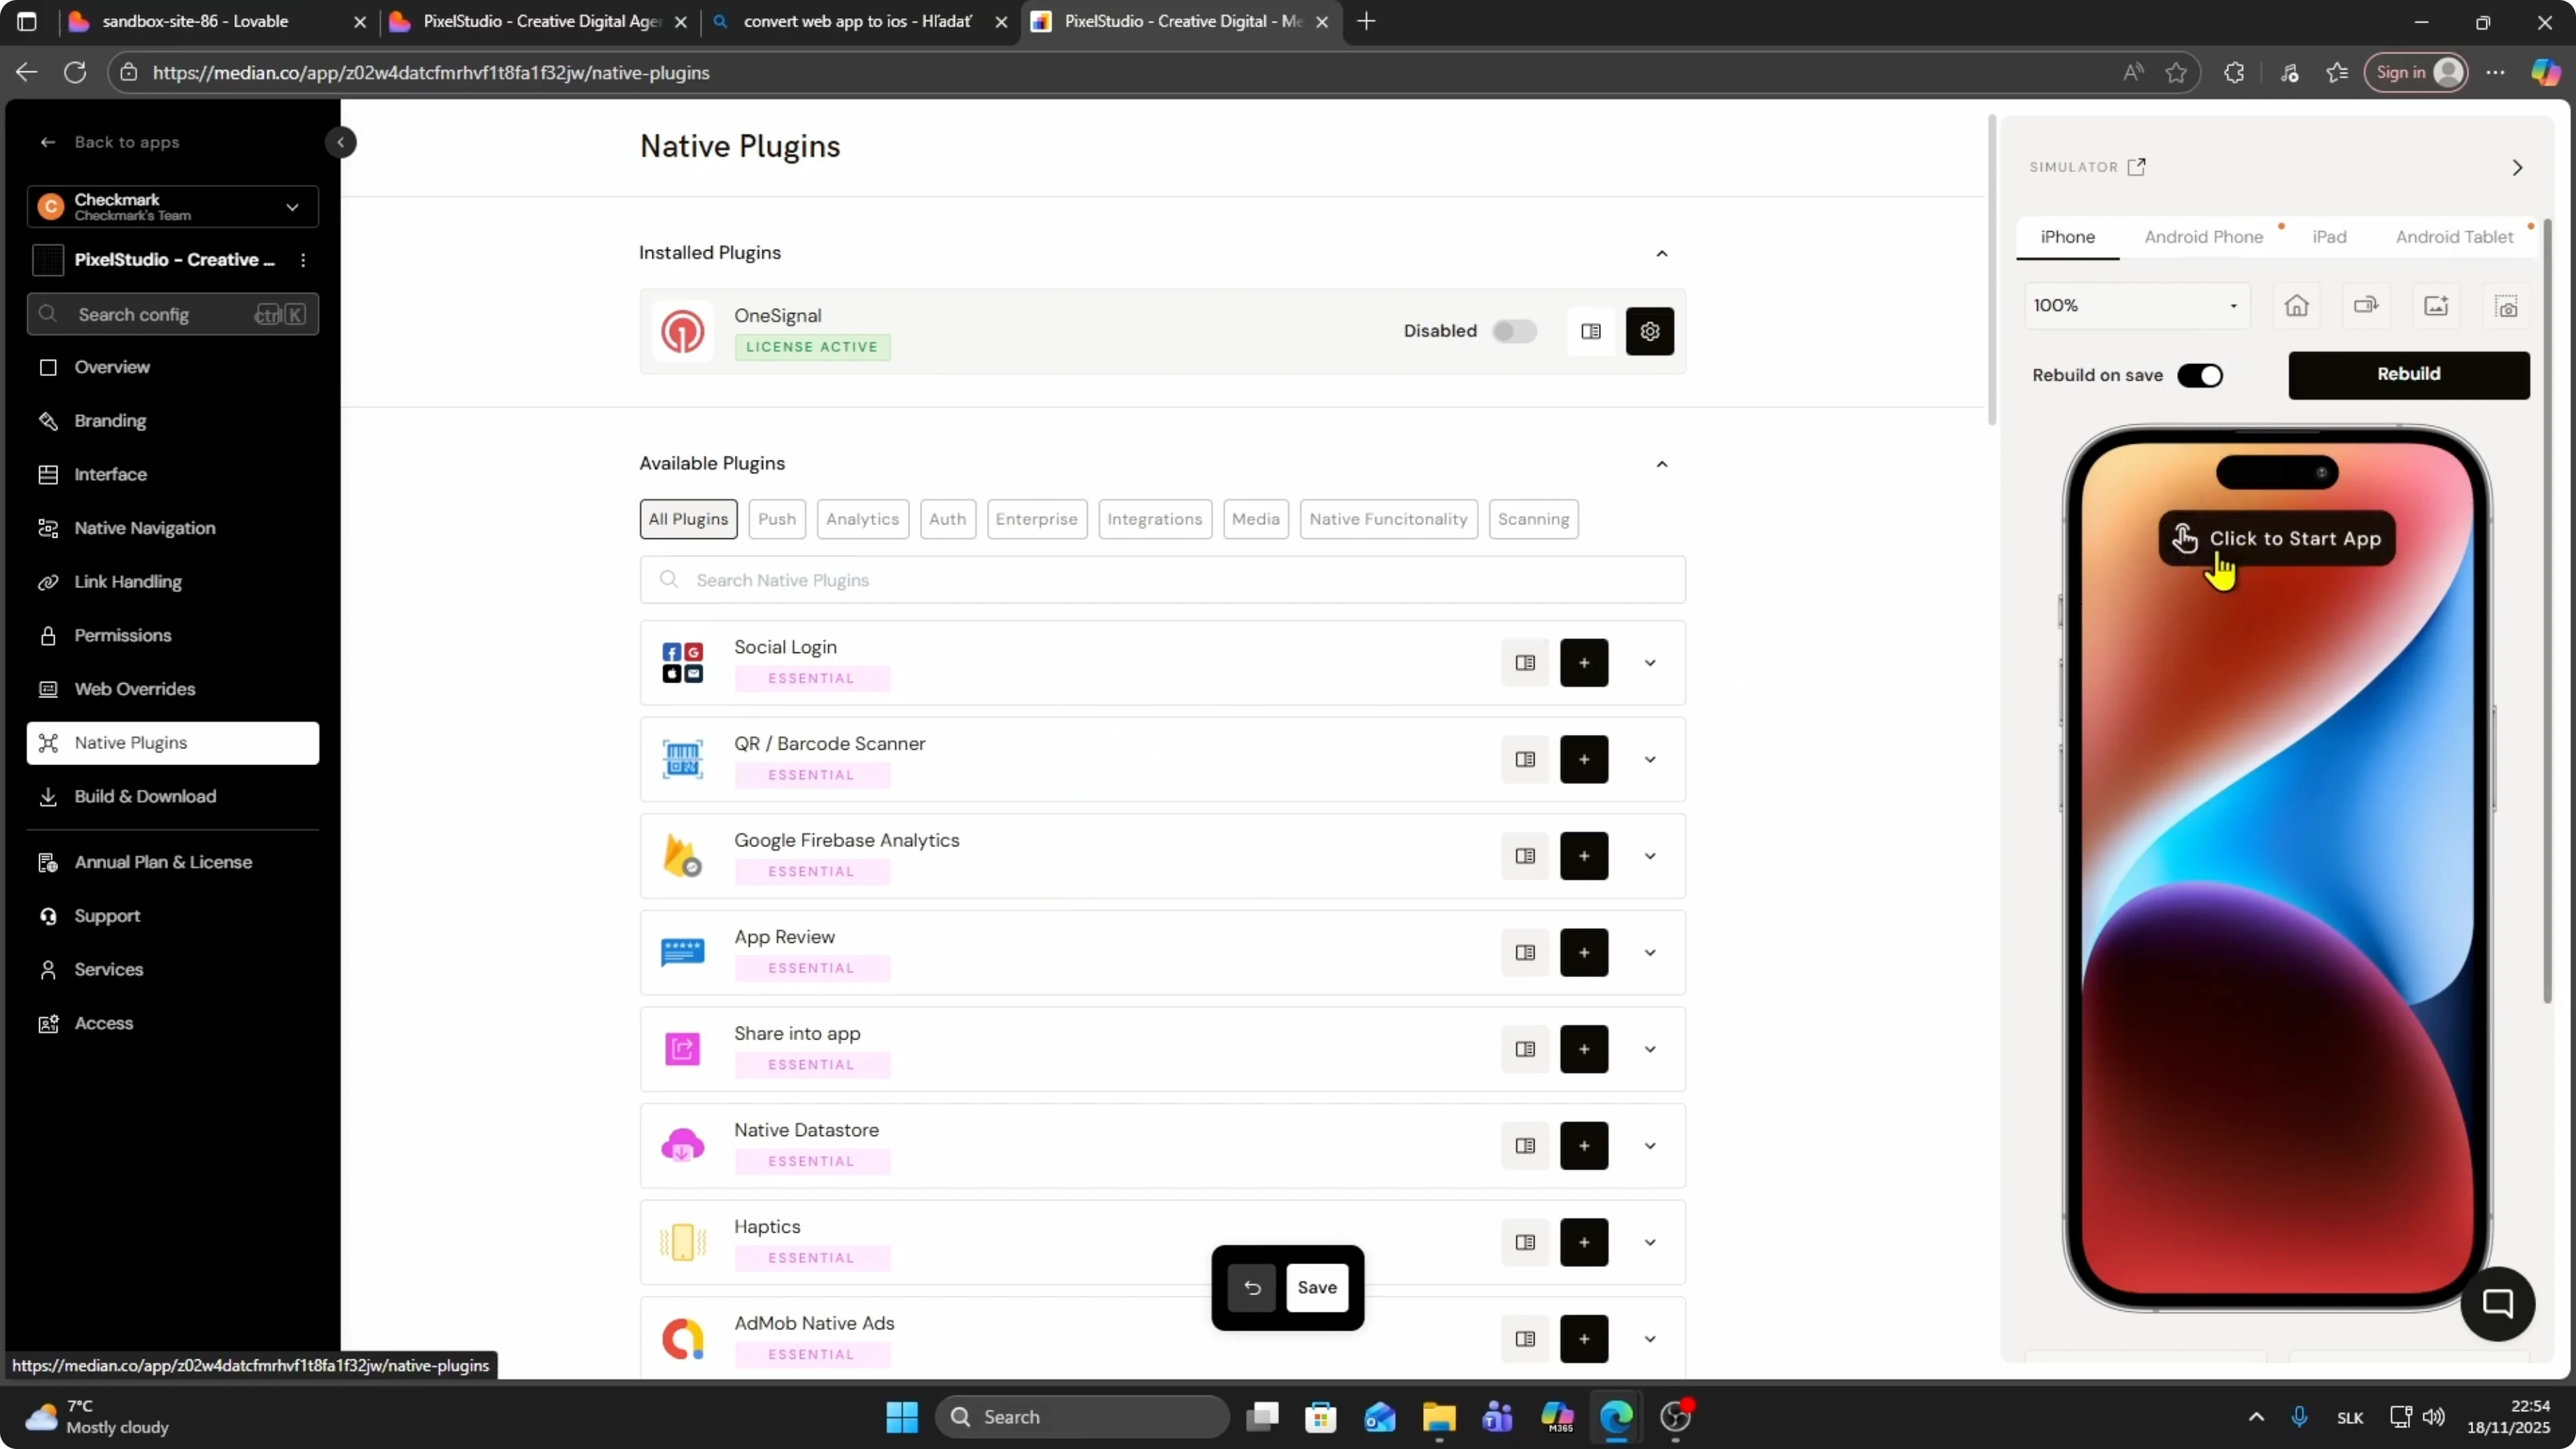Toggle Rebuild on save switch
Screen dimensions: 2576x1449
pyautogui.click(x=2200, y=375)
